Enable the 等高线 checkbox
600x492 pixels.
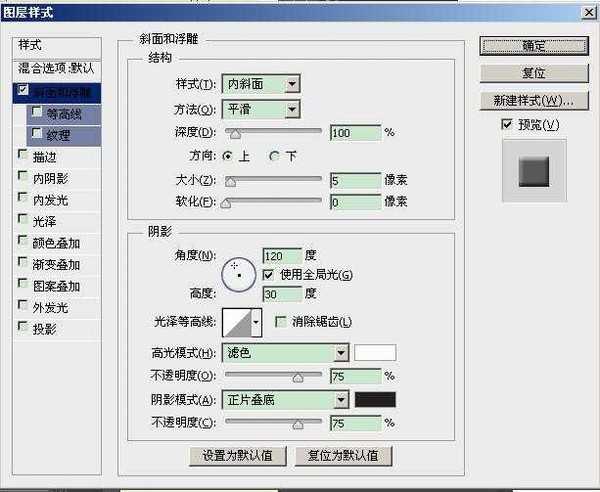[x=37, y=111]
